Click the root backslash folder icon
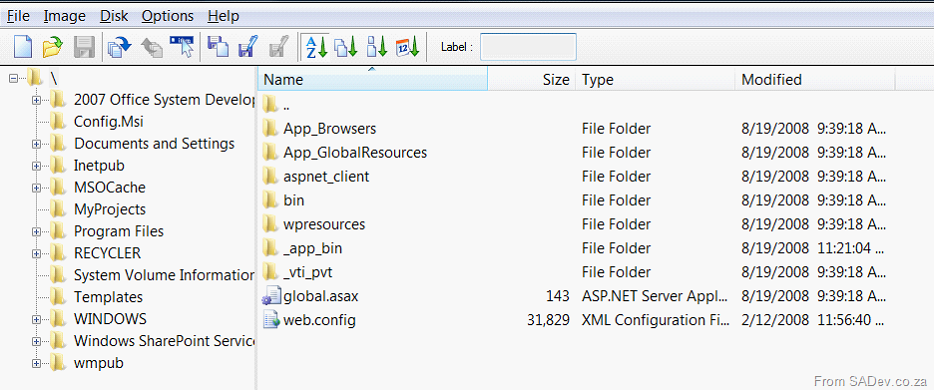 pos(36,77)
